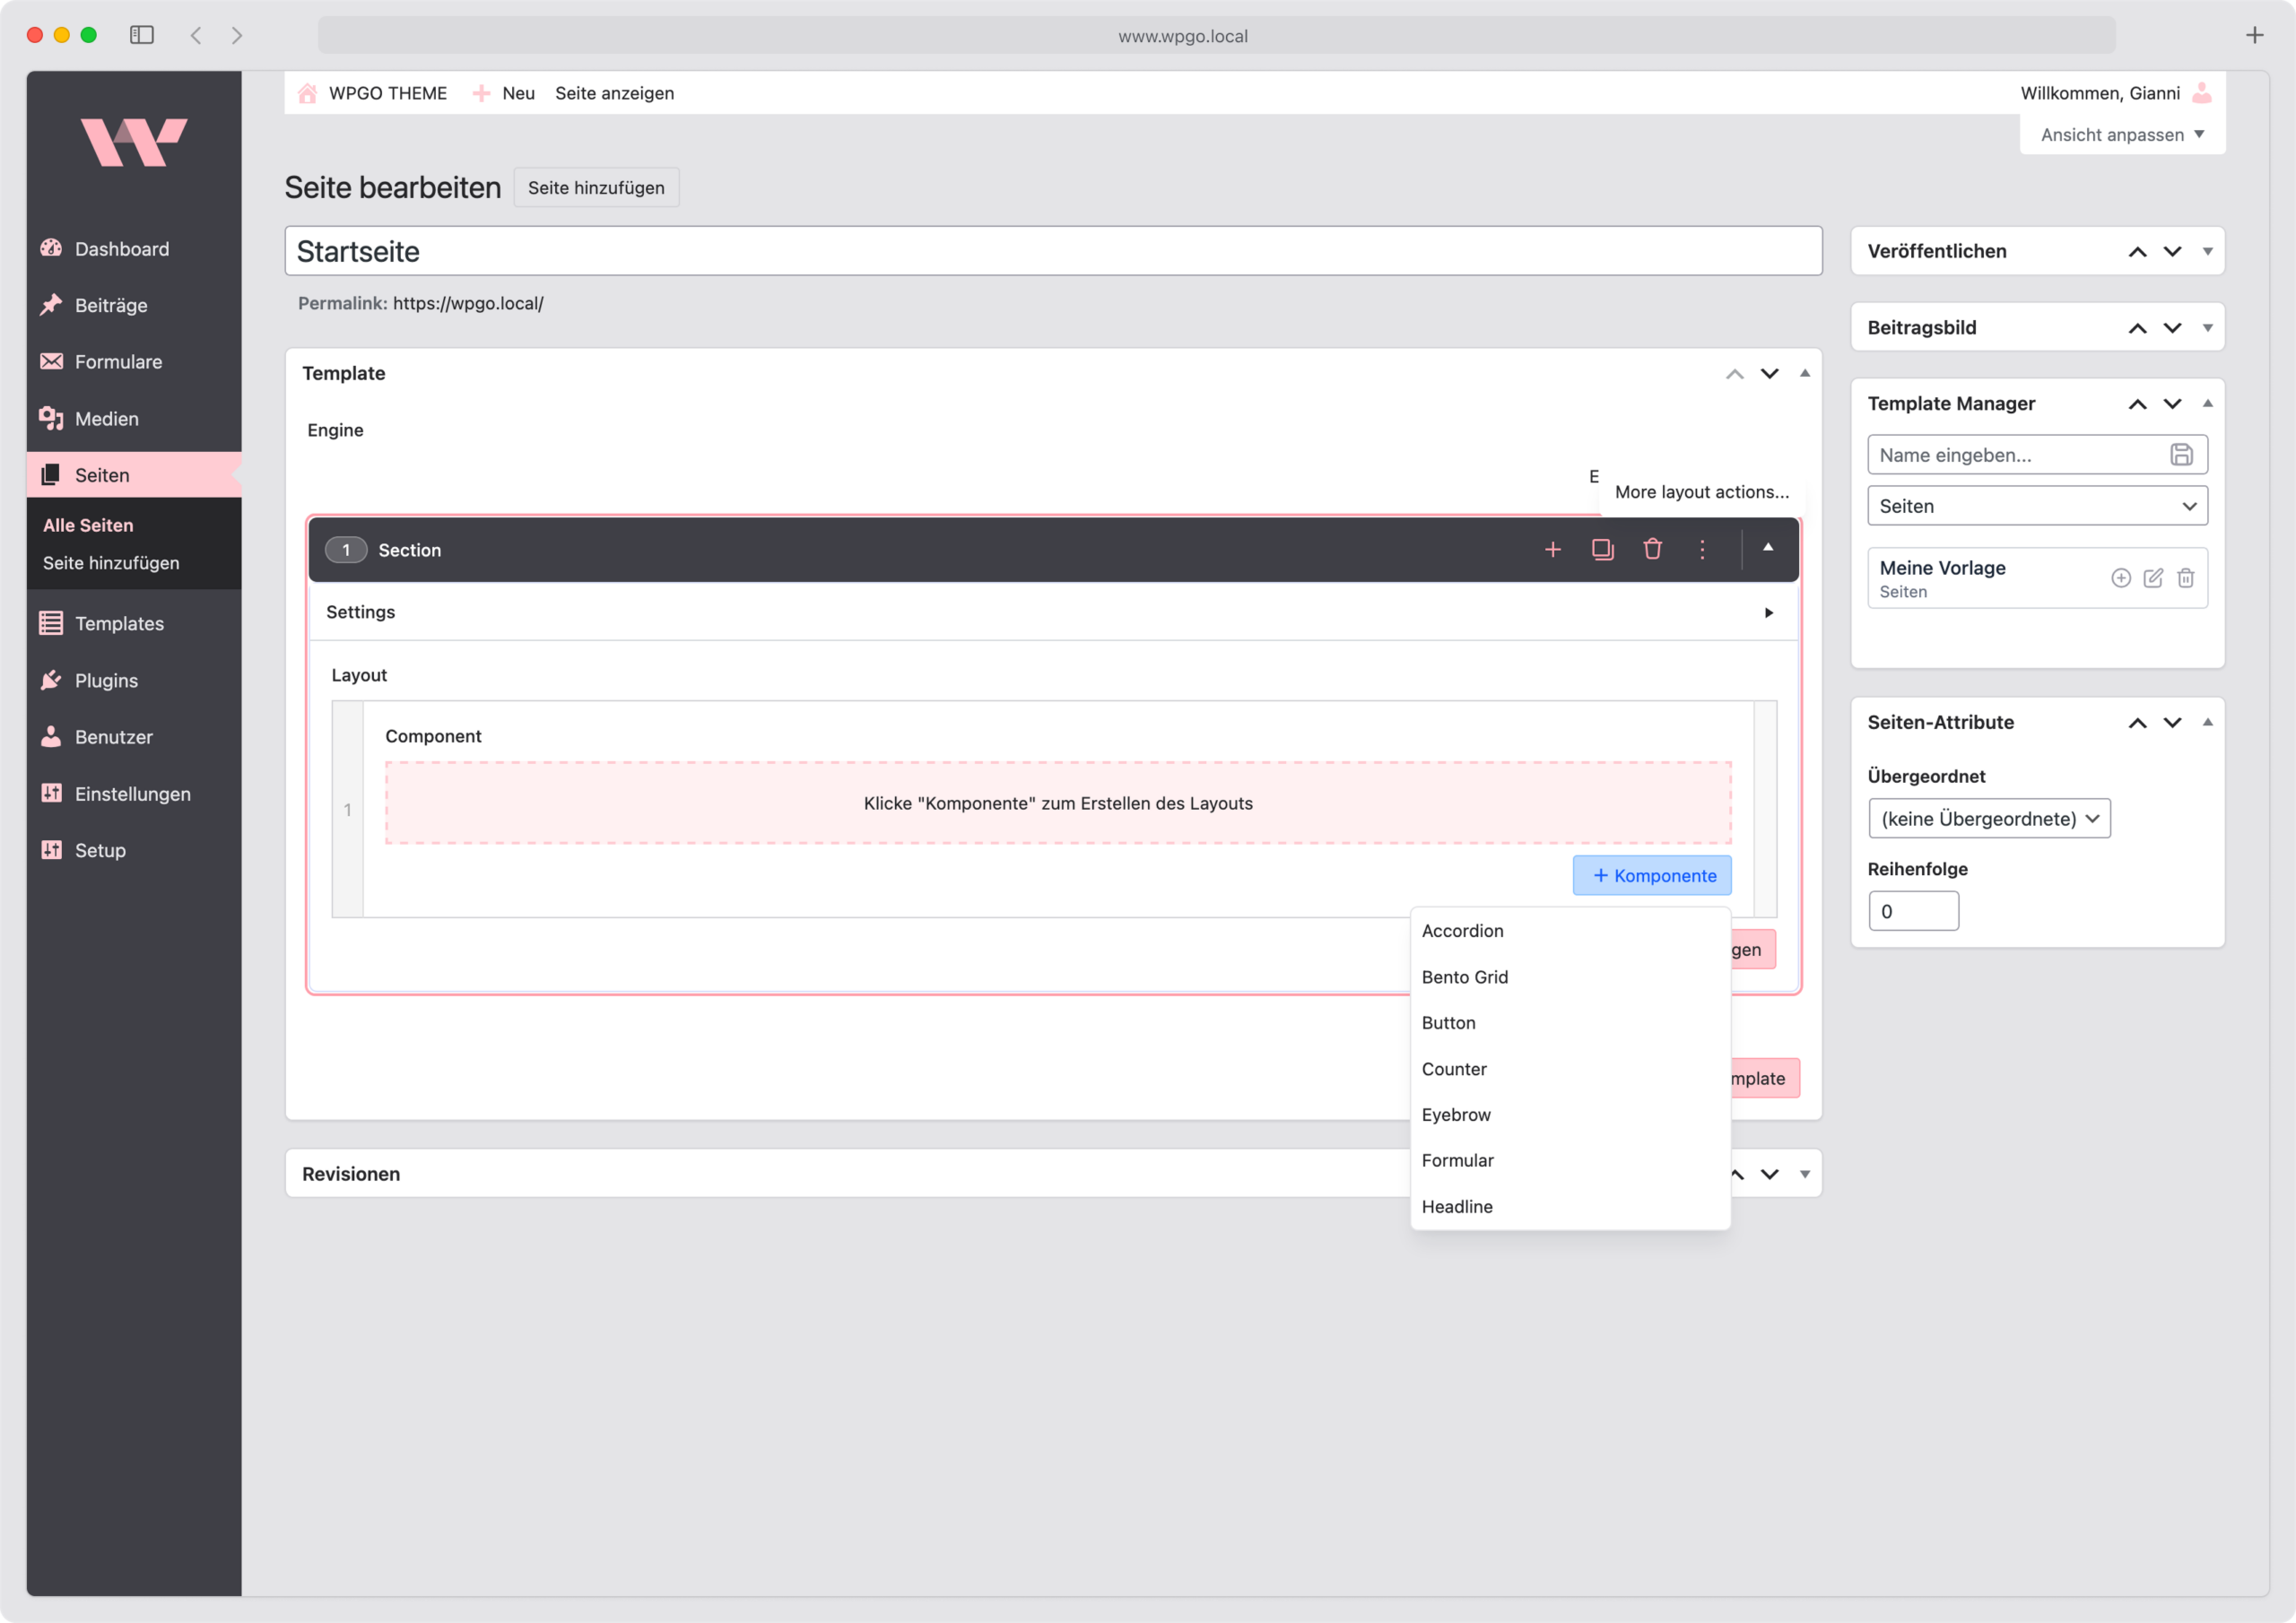The height and width of the screenshot is (1623, 2296).
Task: Collapse the Template panel
Action: click(x=1804, y=373)
